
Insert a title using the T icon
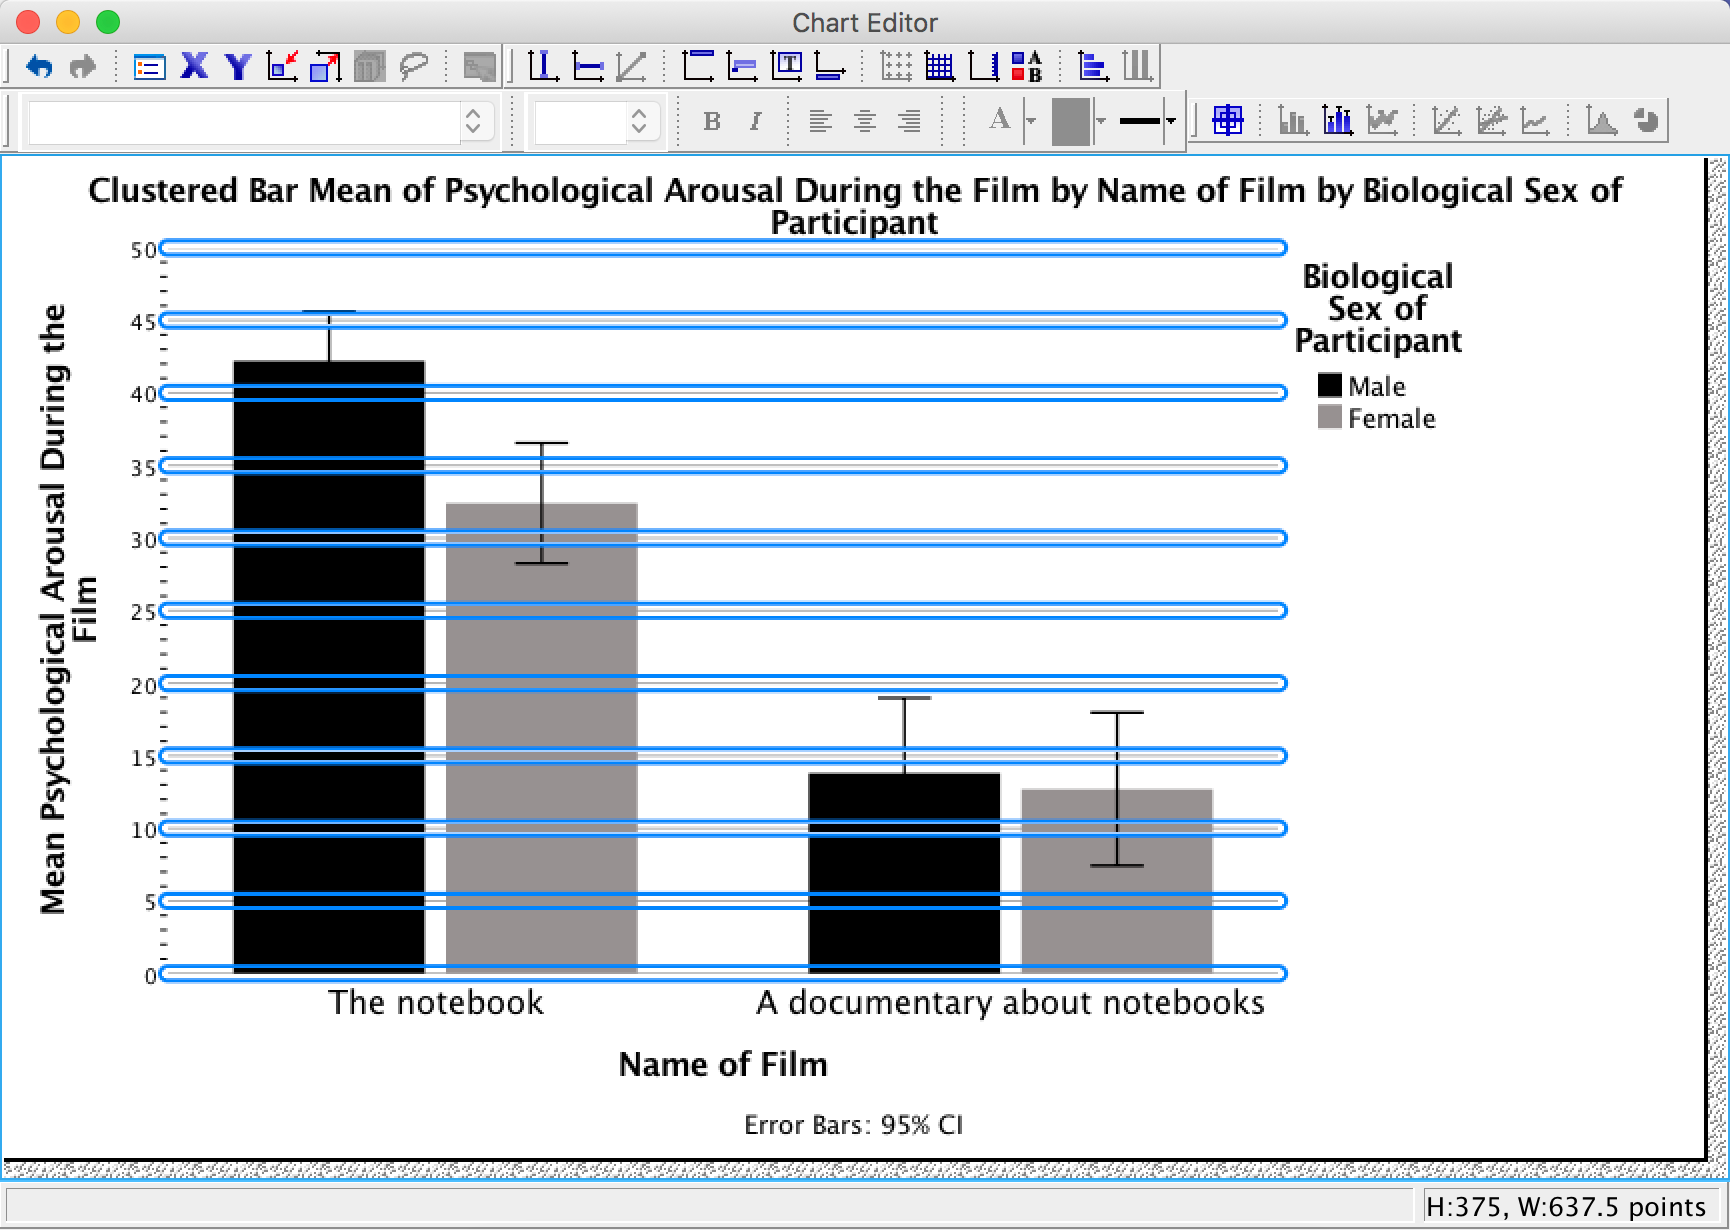787,67
